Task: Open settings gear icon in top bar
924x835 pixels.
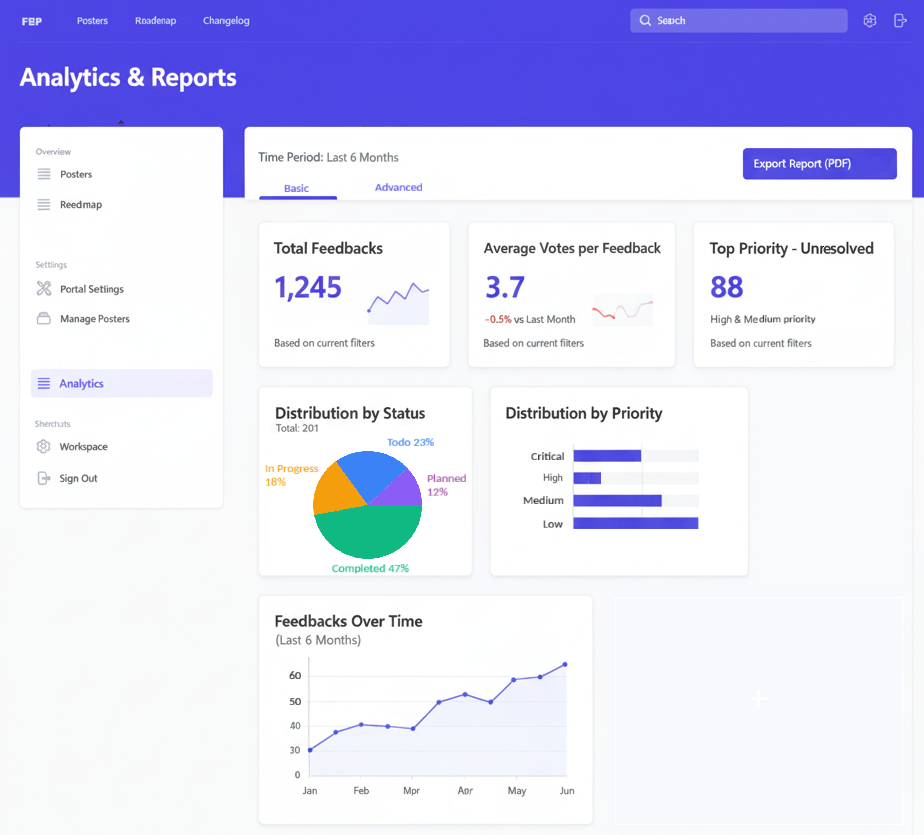Action: 870,21
